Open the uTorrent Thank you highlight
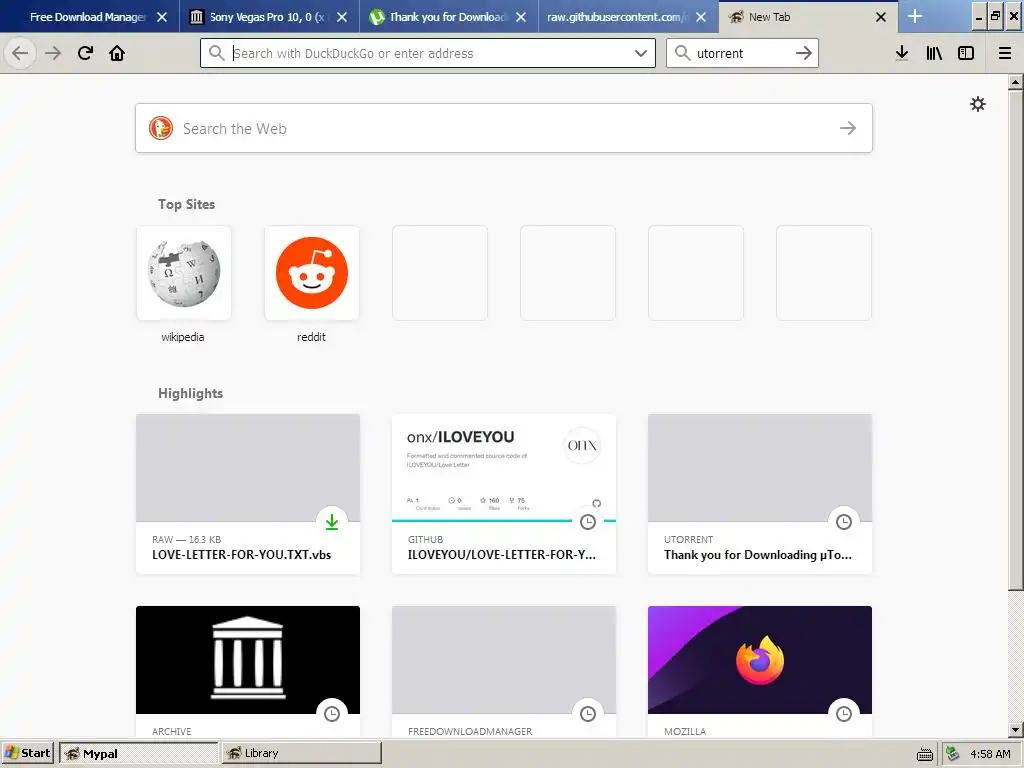This screenshot has width=1024, height=768. click(x=760, y=494)
